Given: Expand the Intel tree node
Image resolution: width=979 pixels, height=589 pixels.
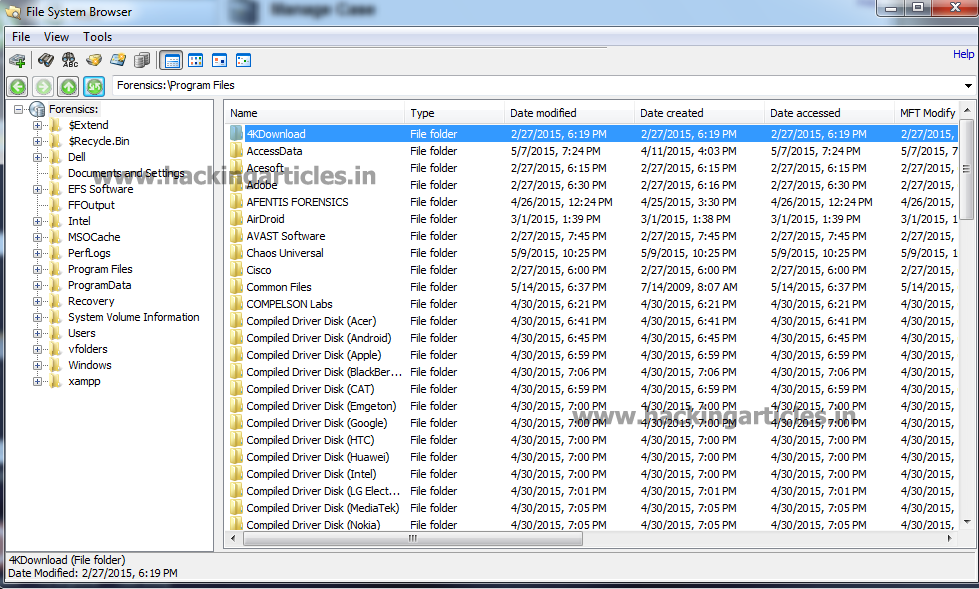Looking at the screenshot, I should pos(37,221).
